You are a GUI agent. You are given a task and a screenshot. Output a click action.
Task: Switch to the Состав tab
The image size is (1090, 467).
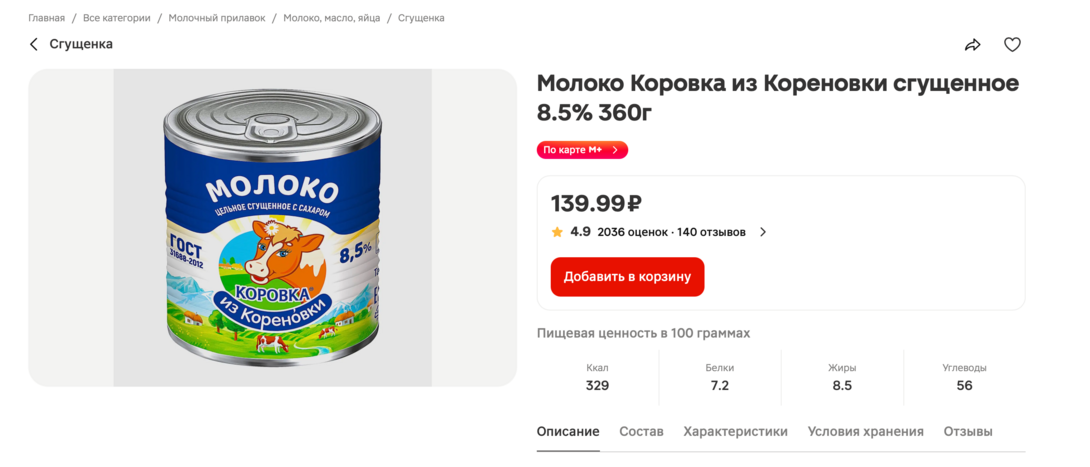641,432
